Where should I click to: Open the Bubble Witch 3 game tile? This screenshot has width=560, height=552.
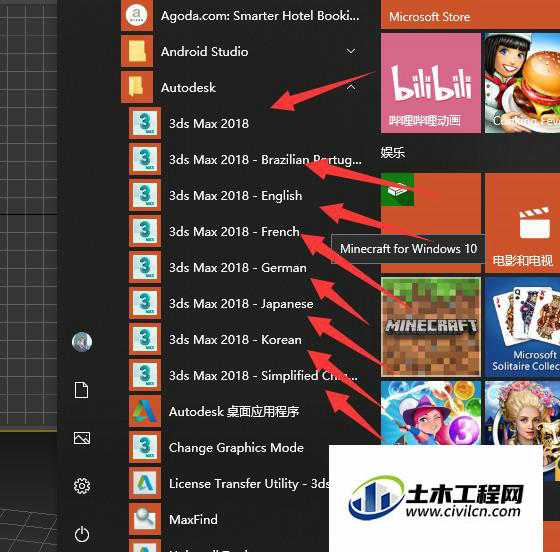coord(431,413)
